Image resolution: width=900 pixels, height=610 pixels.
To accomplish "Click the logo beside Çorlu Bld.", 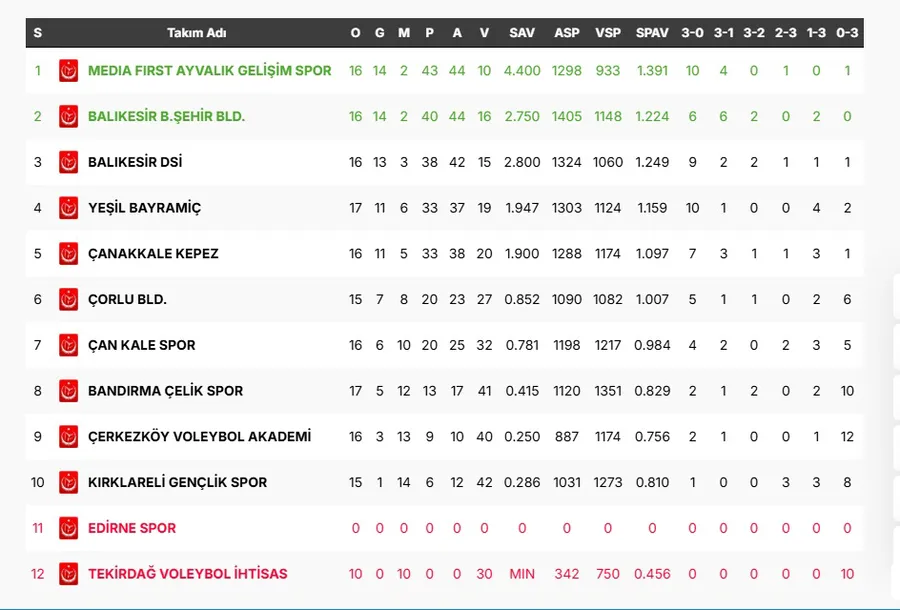I will point(68,299).
